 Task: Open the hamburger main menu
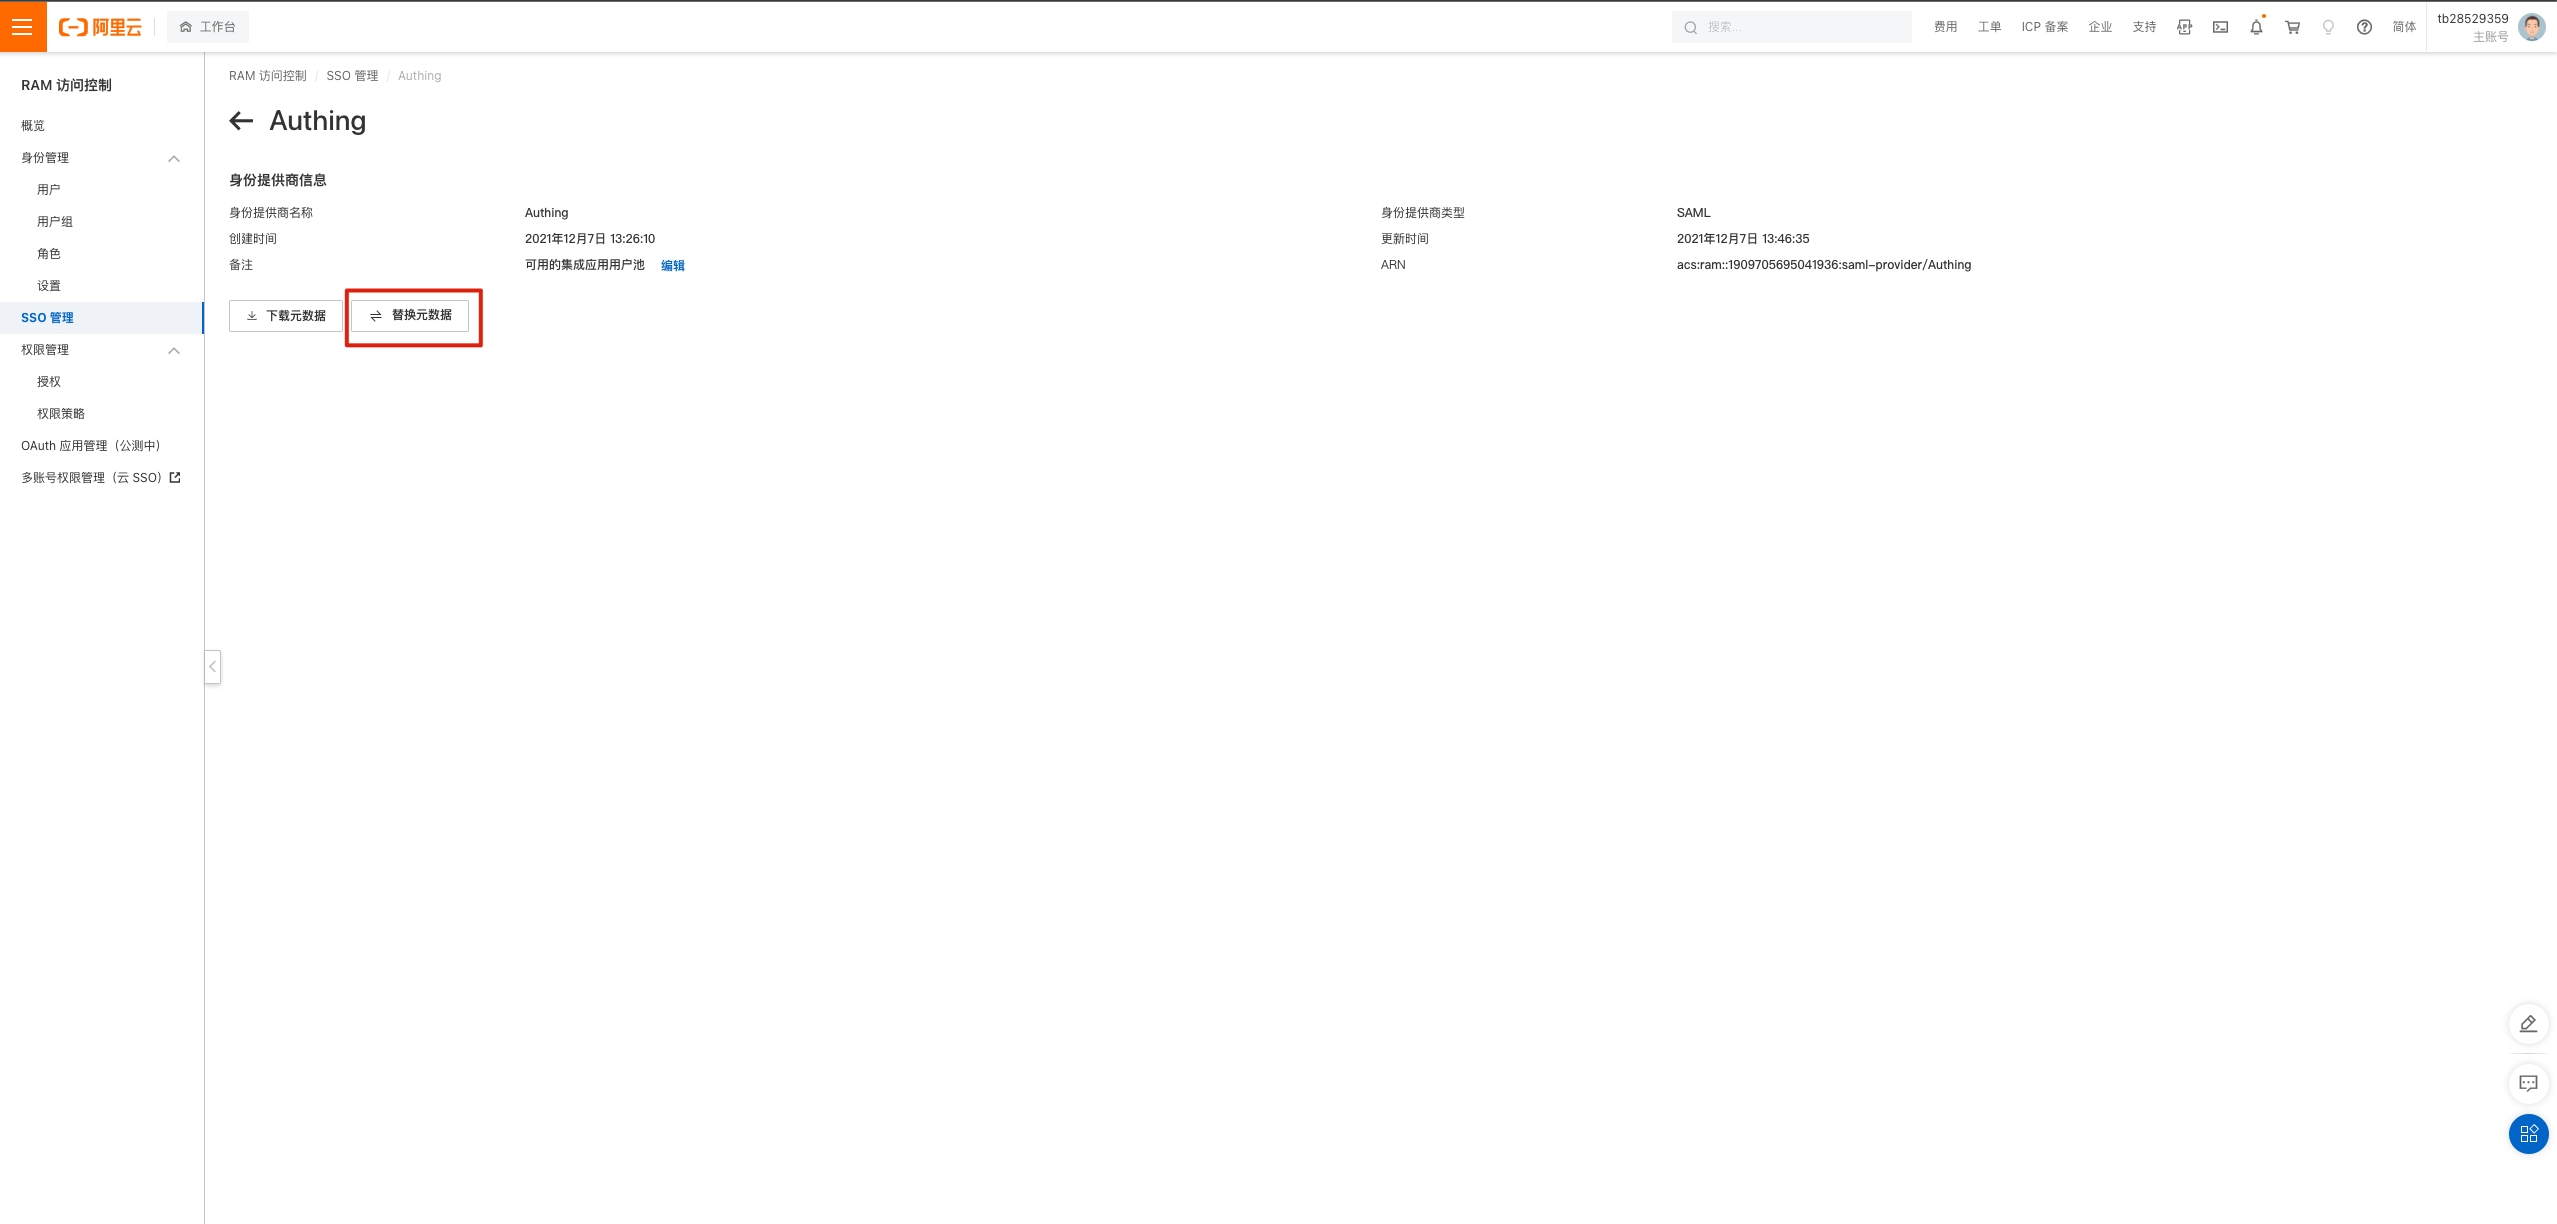click(x=22, y=27)
